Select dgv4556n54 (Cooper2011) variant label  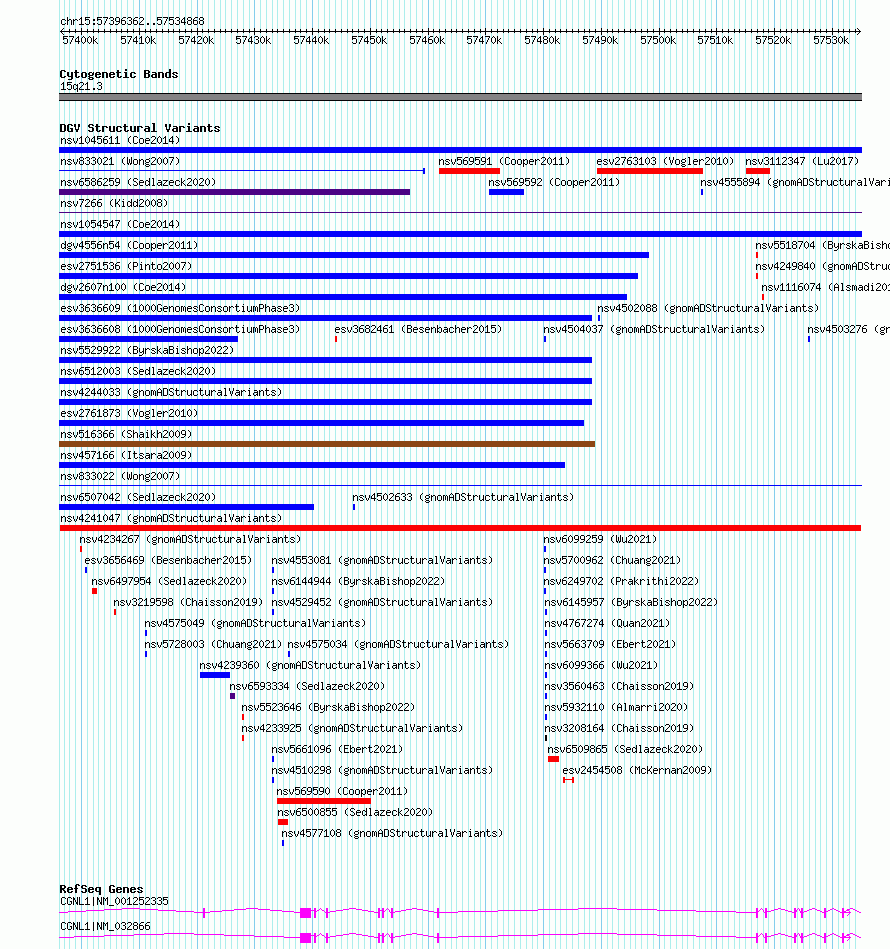(129, 245)
